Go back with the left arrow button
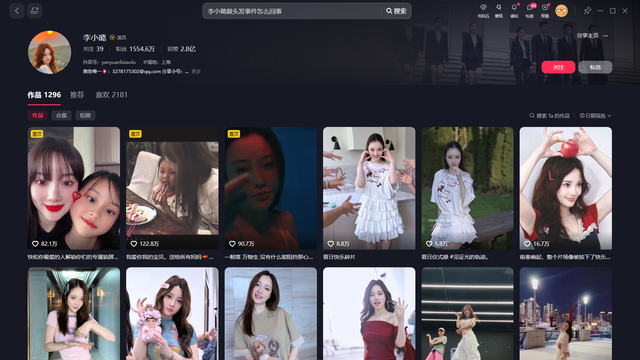 point(17,11)
